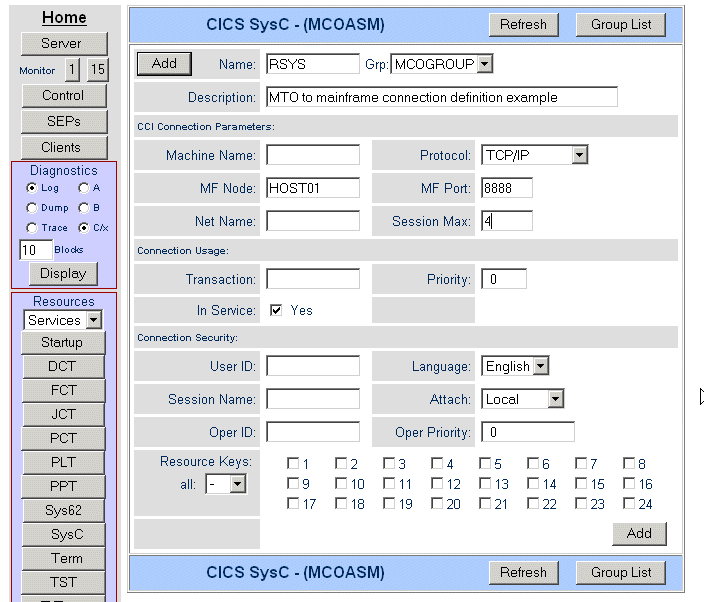The image size is (704, 602).
Task: Click the top Refresh button
Action: (523, 25)
